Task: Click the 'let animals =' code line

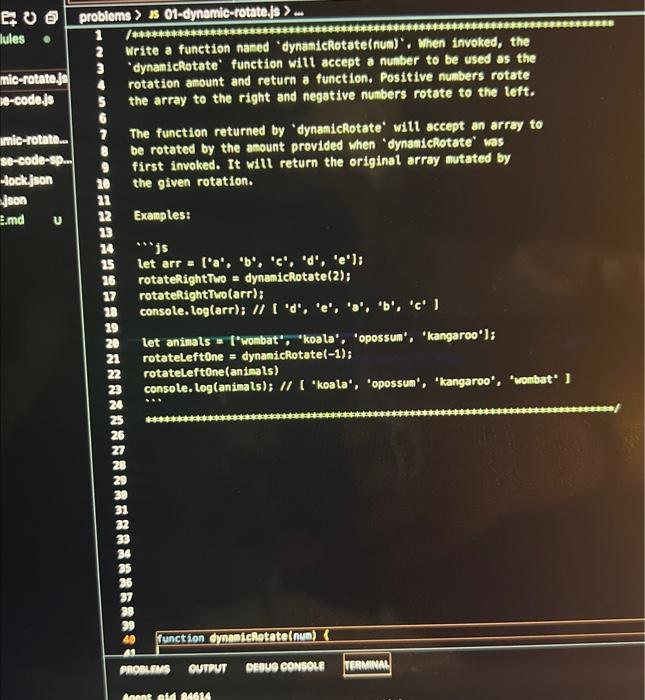Action: [x=319, y=338]
